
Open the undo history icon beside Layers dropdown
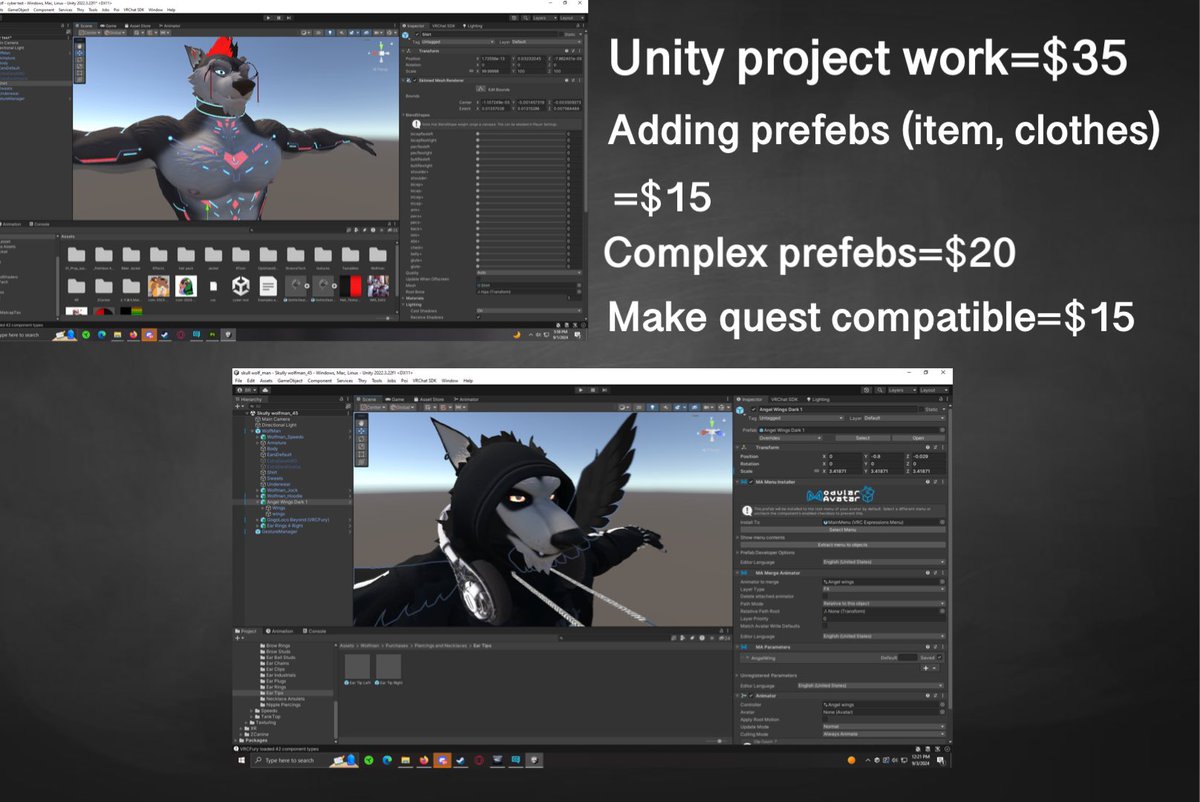point(866,390)
